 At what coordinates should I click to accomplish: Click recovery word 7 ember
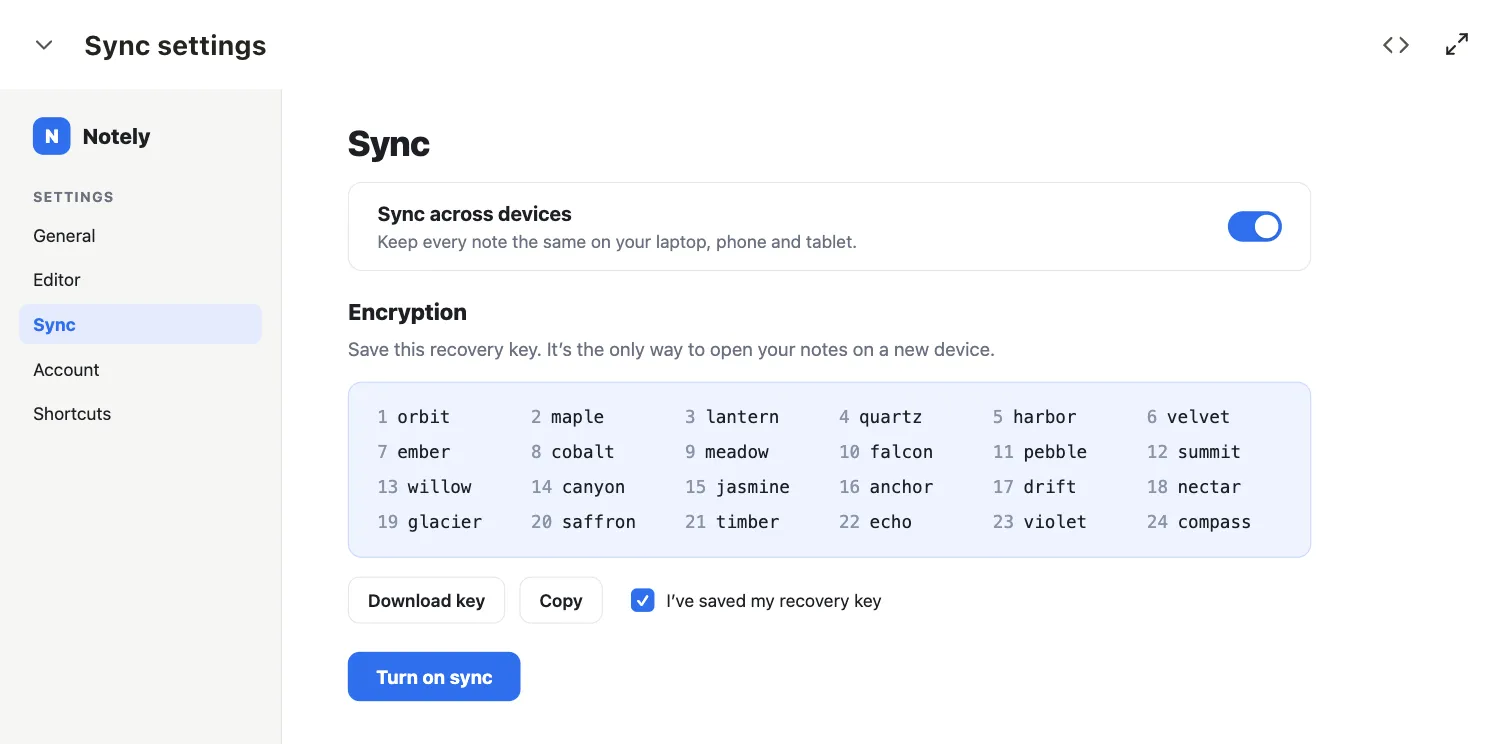click(x=414, y=452)
